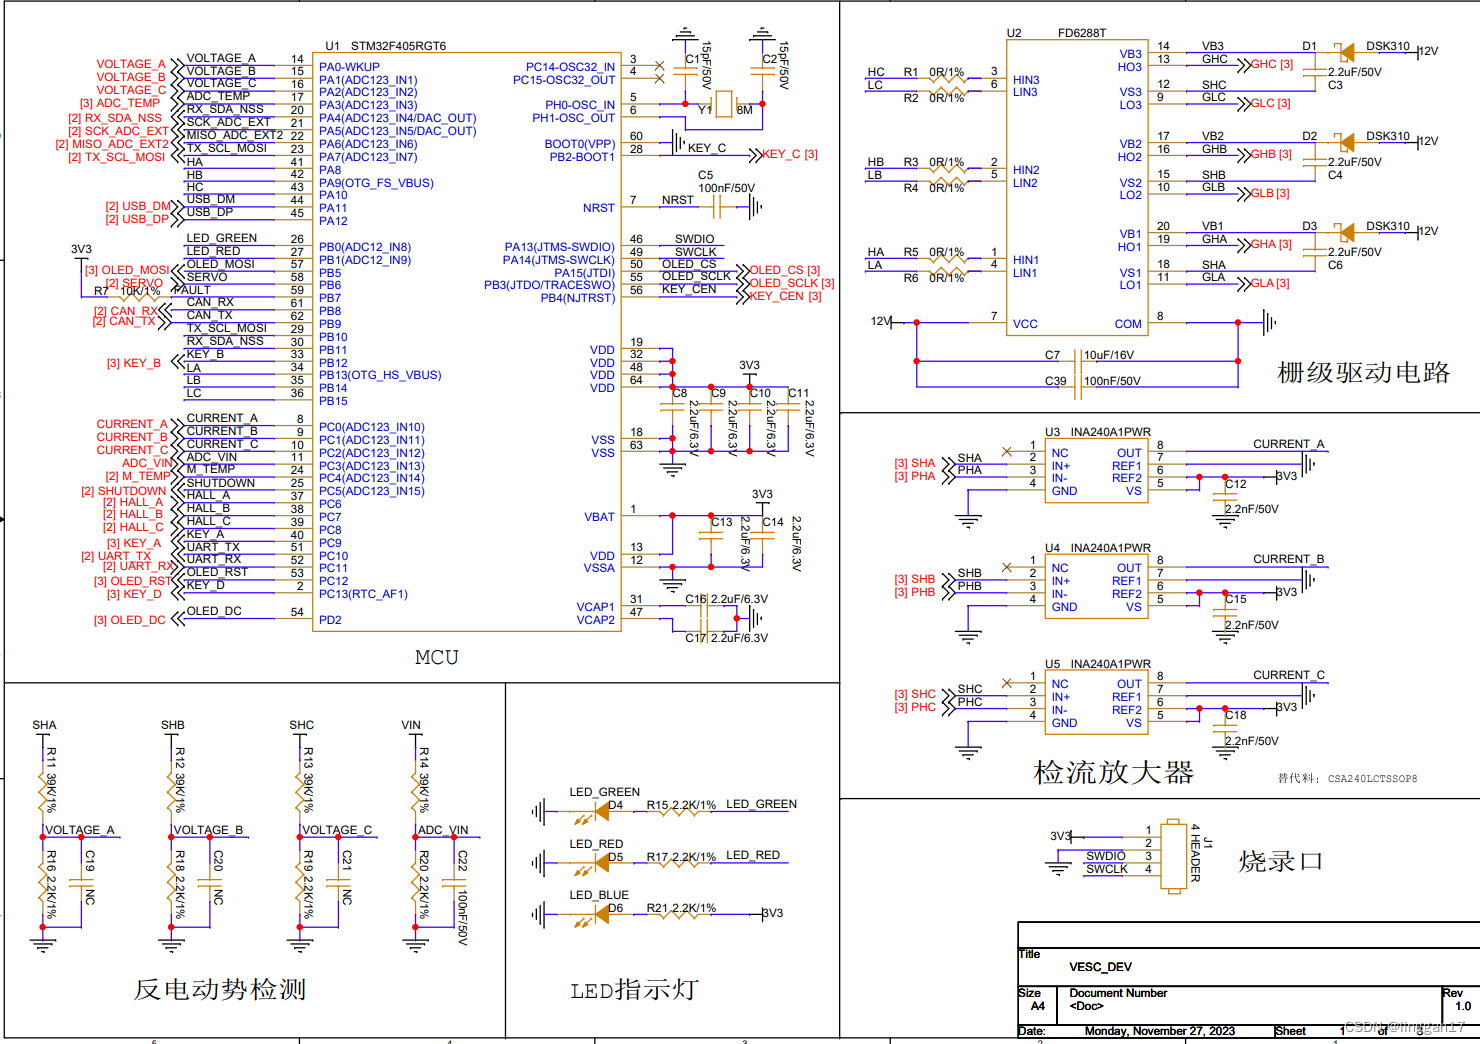Screen dimensions: 1480x1044
Task: Click the 10uF/16V value text
Action: coord(1109,355)
